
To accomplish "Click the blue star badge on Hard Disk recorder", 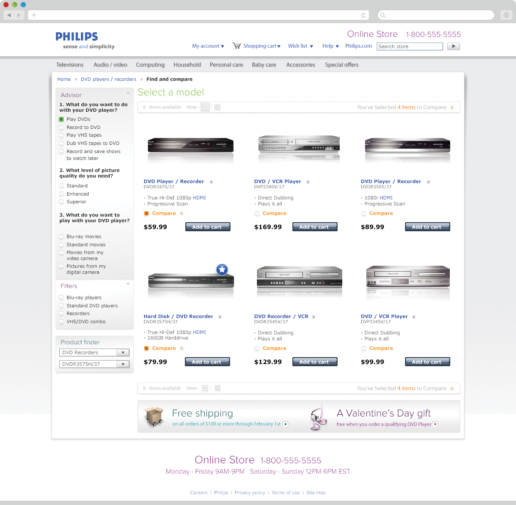I will pos(222,269).
